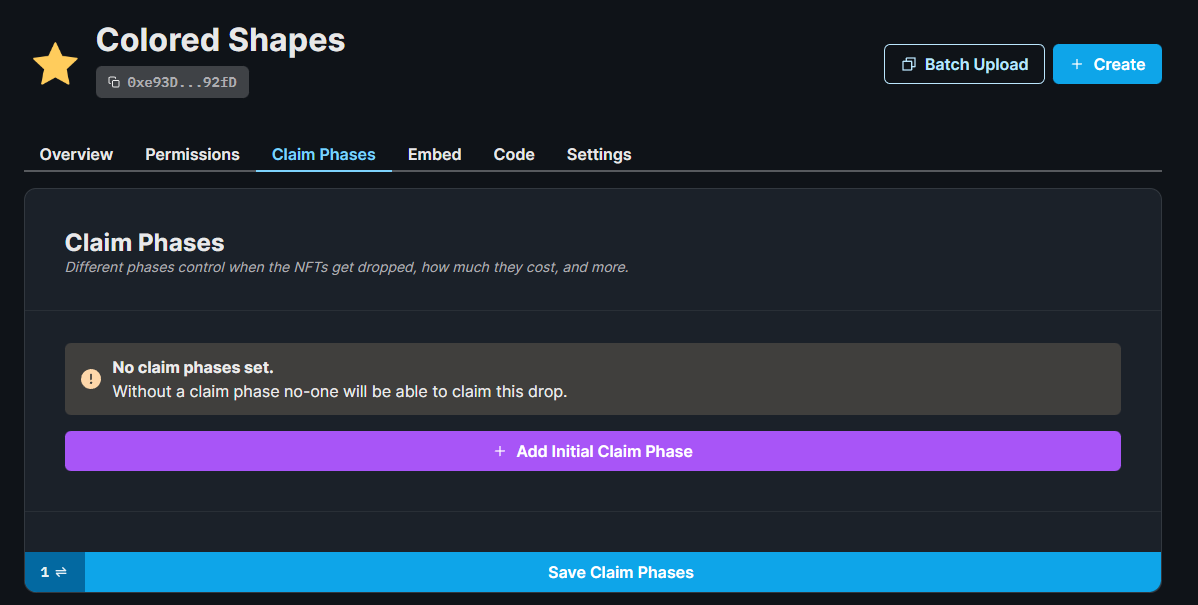Click the Batch Upload button
The image size is (1198, 605).
(x=964, y=63)
